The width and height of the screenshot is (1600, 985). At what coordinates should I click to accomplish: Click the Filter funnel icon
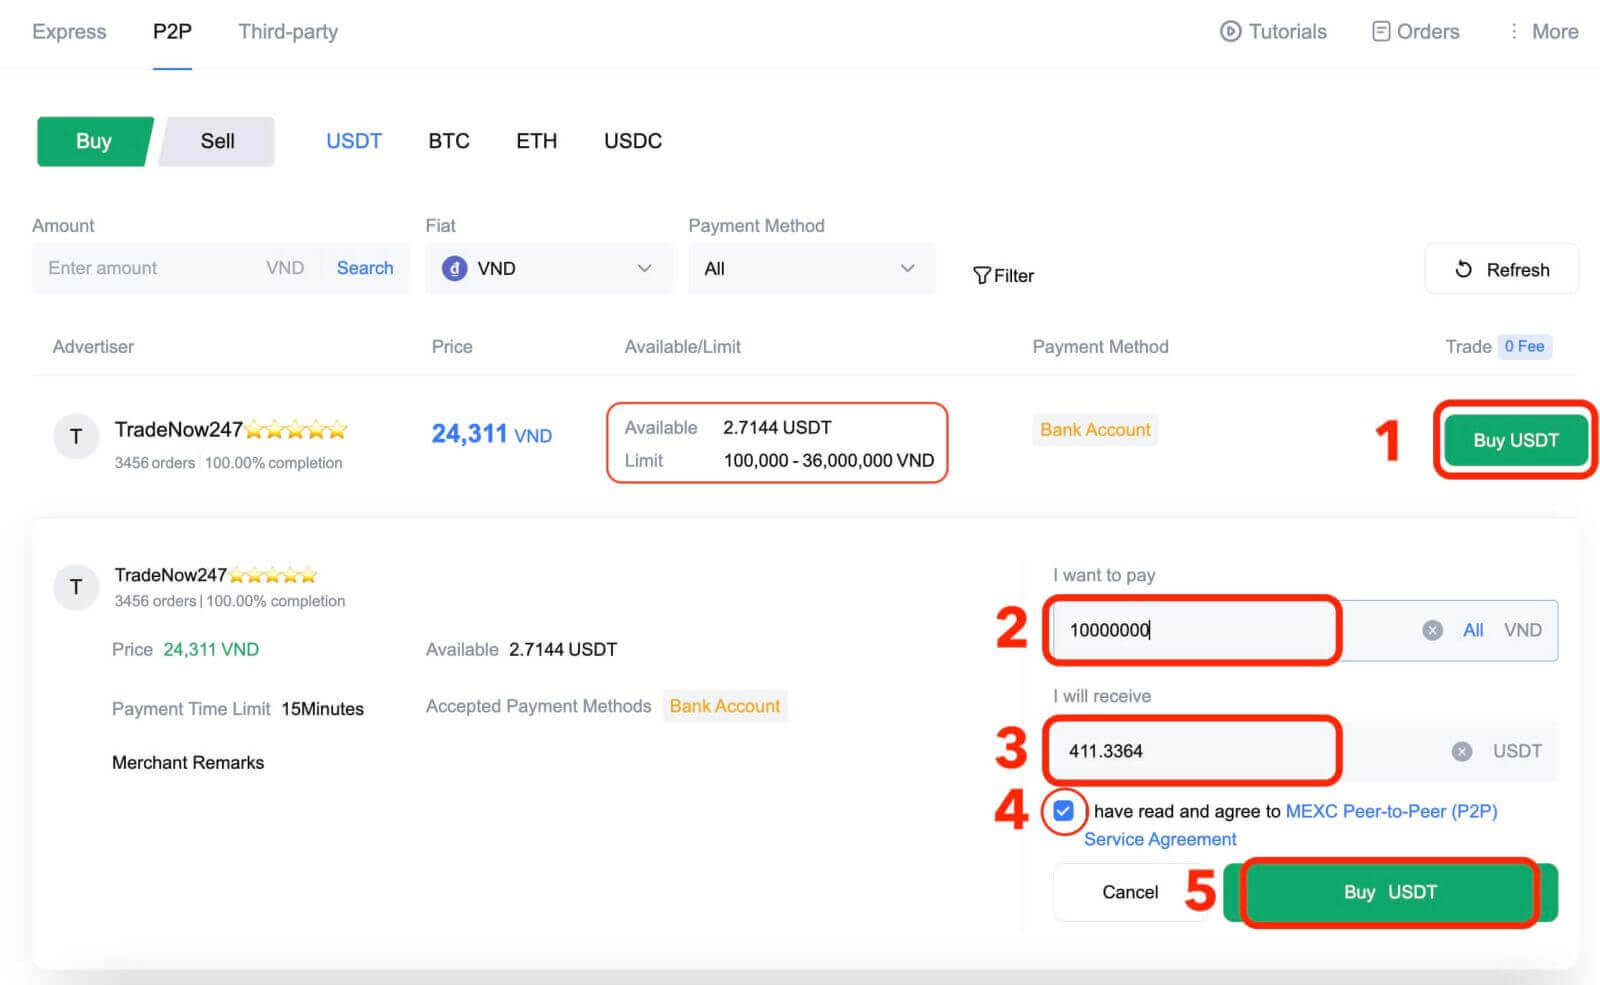coord(981,275)
